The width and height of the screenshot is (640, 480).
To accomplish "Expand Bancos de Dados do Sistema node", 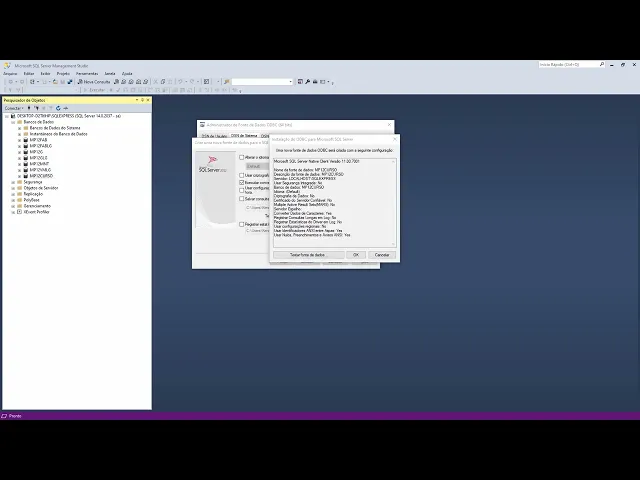I will point(19,128).
